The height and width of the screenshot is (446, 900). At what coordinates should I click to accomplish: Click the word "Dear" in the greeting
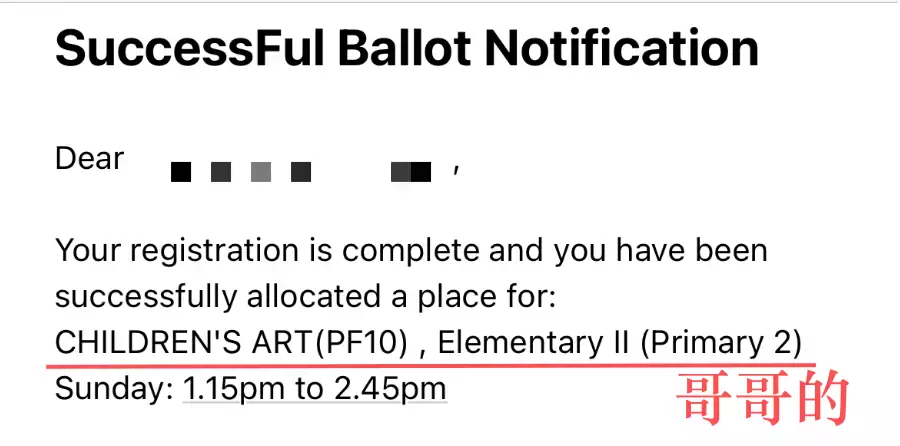90,159
